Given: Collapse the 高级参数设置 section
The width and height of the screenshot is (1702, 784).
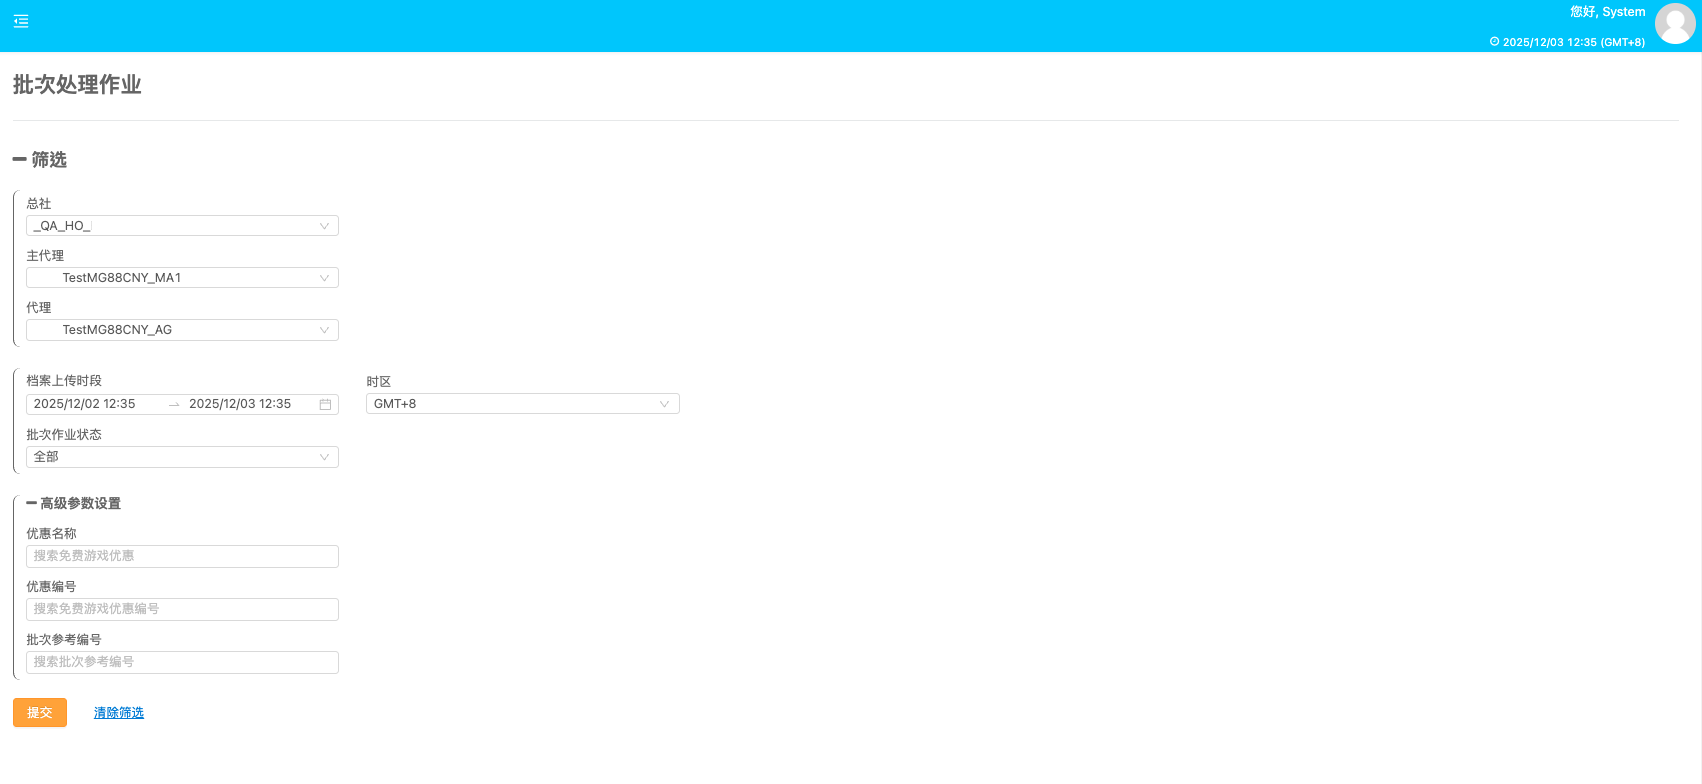Looking at the screenshot, I should [32, 503].
